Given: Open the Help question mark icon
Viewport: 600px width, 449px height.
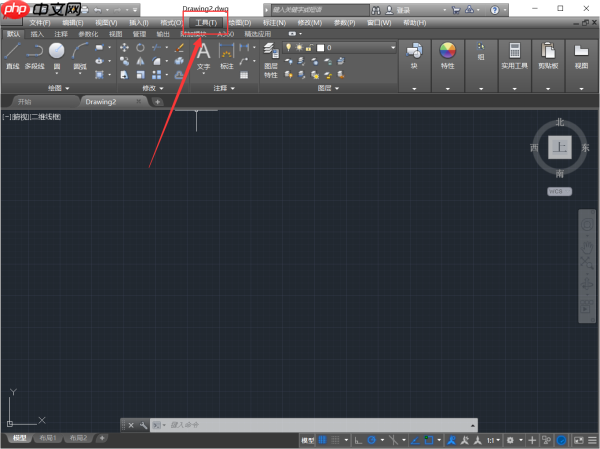Looking at the screenshot, I should (x=494, y=10).
